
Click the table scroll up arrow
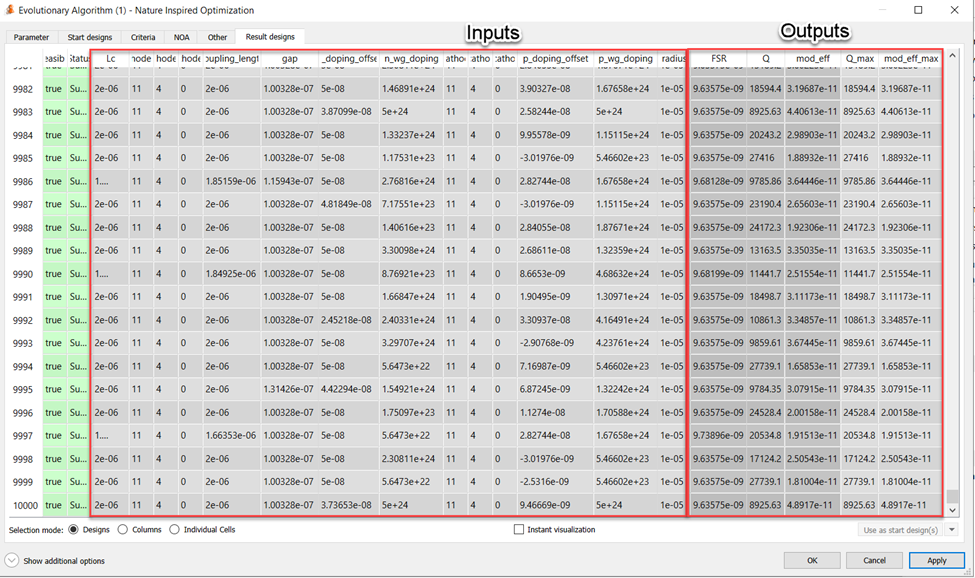pyautogui.click(x=951, y=56)
